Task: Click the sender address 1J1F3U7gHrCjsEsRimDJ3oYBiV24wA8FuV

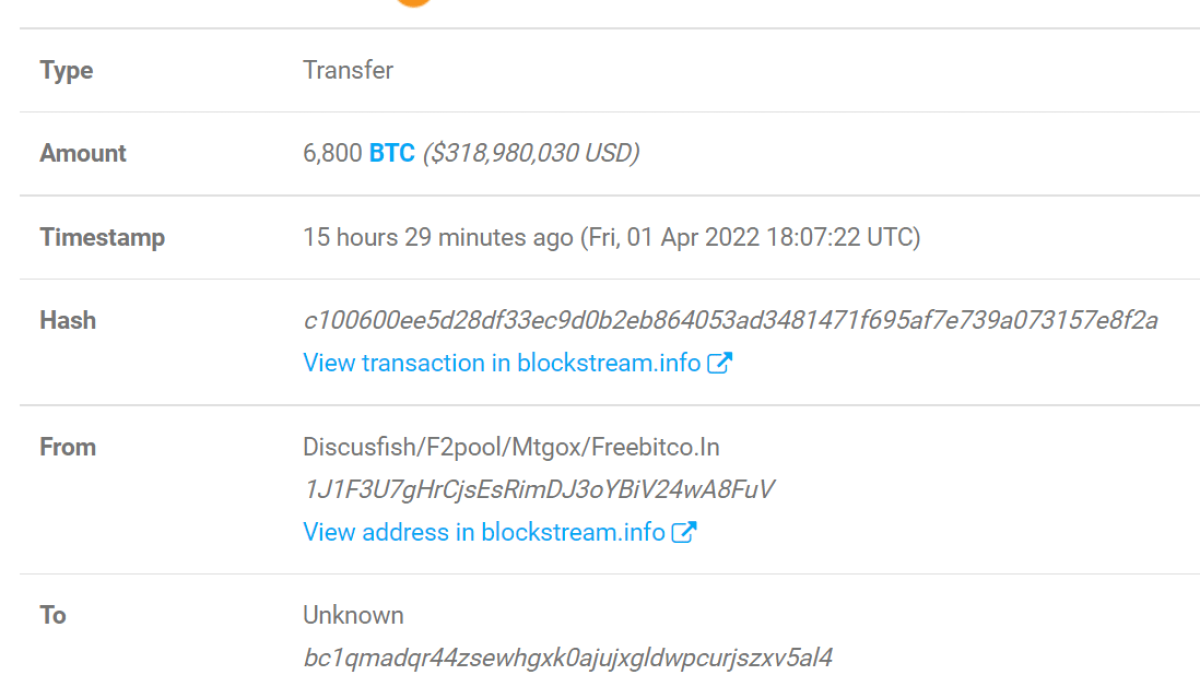Action: 539,490
